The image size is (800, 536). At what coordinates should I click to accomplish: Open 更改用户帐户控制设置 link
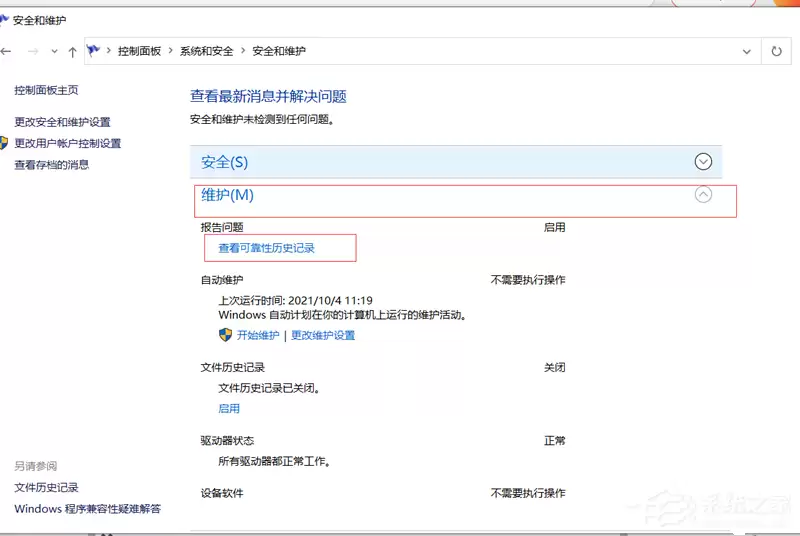pos(67,143)
